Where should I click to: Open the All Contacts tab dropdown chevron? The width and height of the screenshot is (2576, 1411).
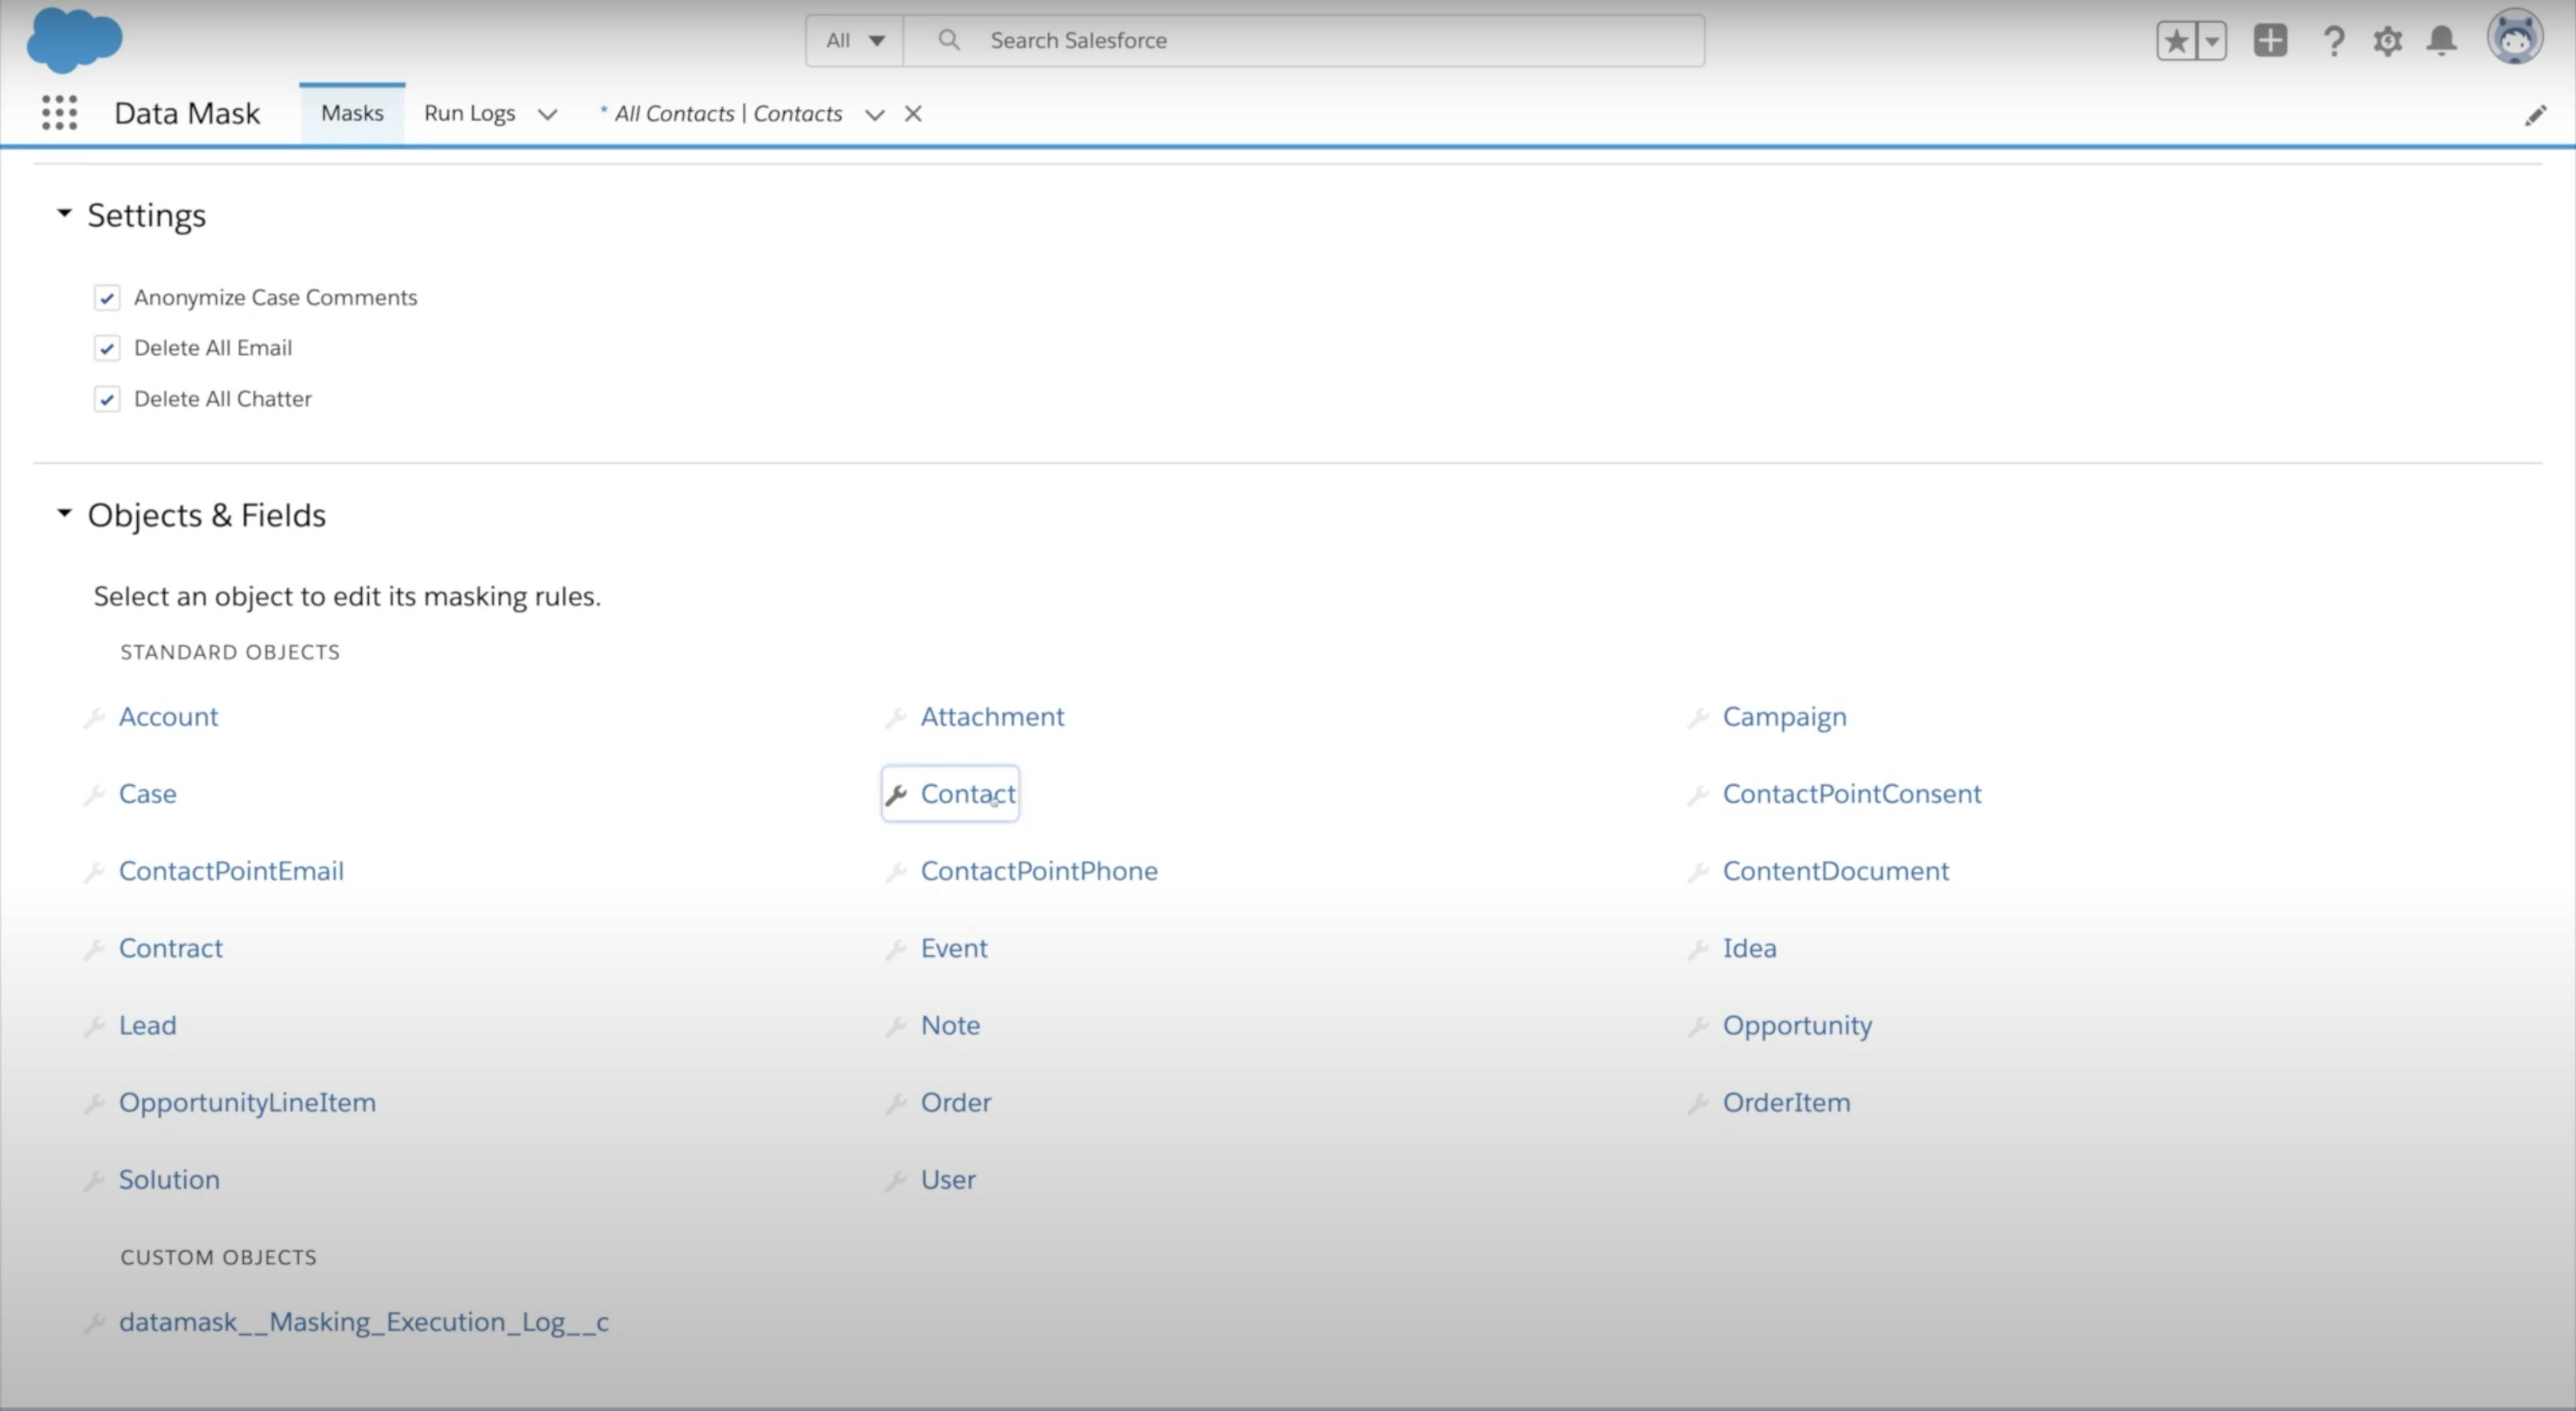click(x=874, y=114)
